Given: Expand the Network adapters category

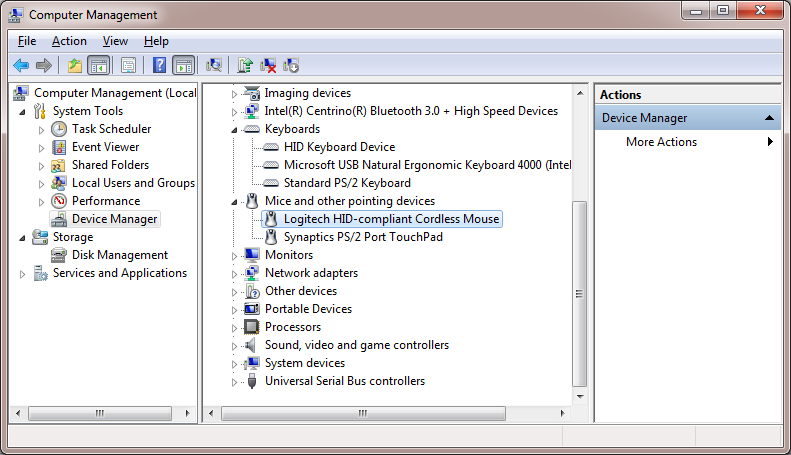Looking at the screenshot, I should 234,274.
